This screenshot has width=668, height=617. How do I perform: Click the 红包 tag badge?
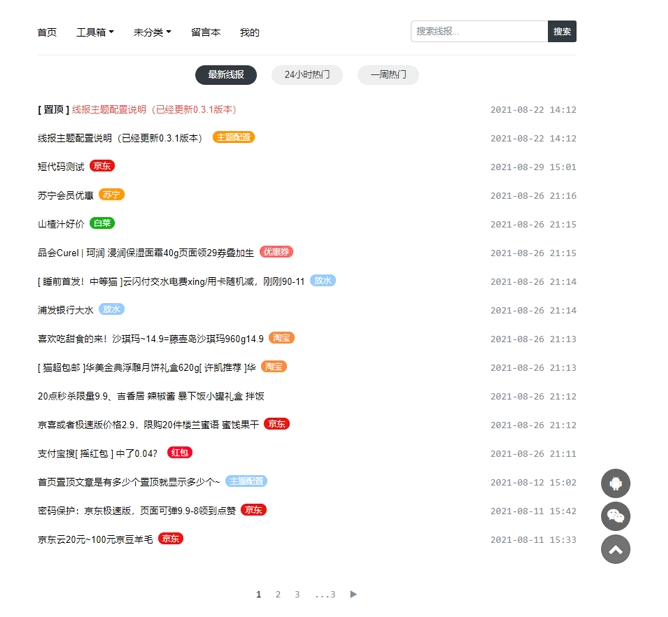pyautogui.click(x=179, y=452)
